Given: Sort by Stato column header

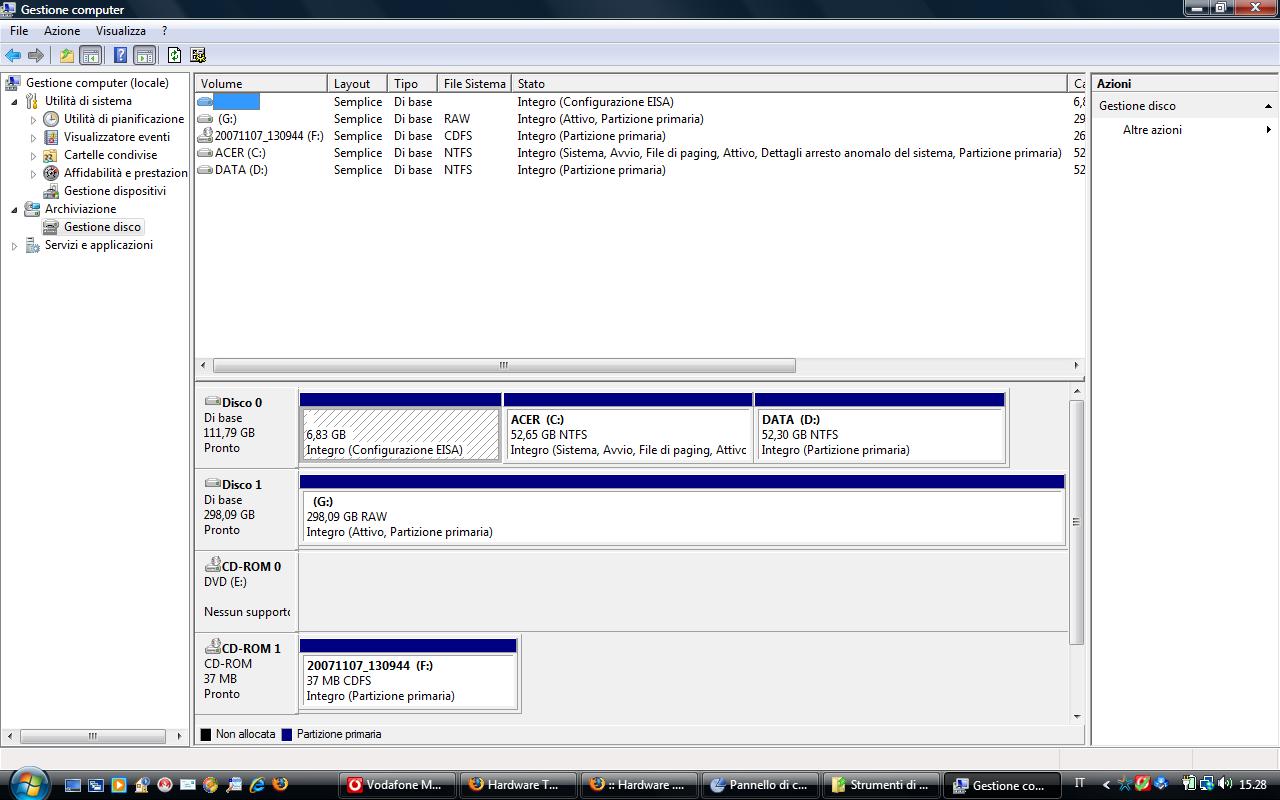Looking at the screenshot, I should [789, 84].
